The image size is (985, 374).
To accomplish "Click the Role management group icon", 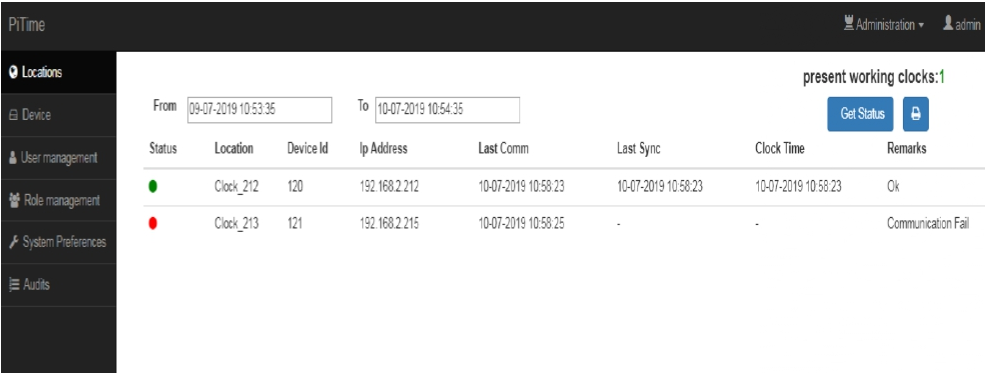I will [x=14, y=201].
